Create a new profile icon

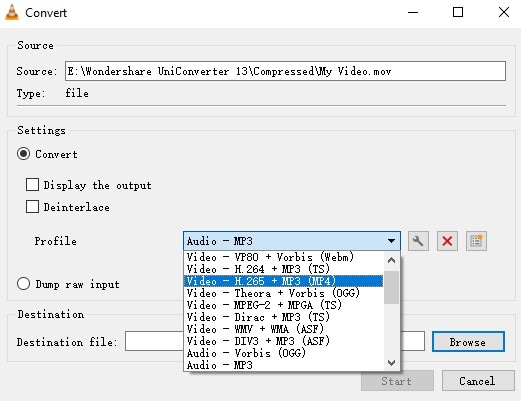pos(476,241)
